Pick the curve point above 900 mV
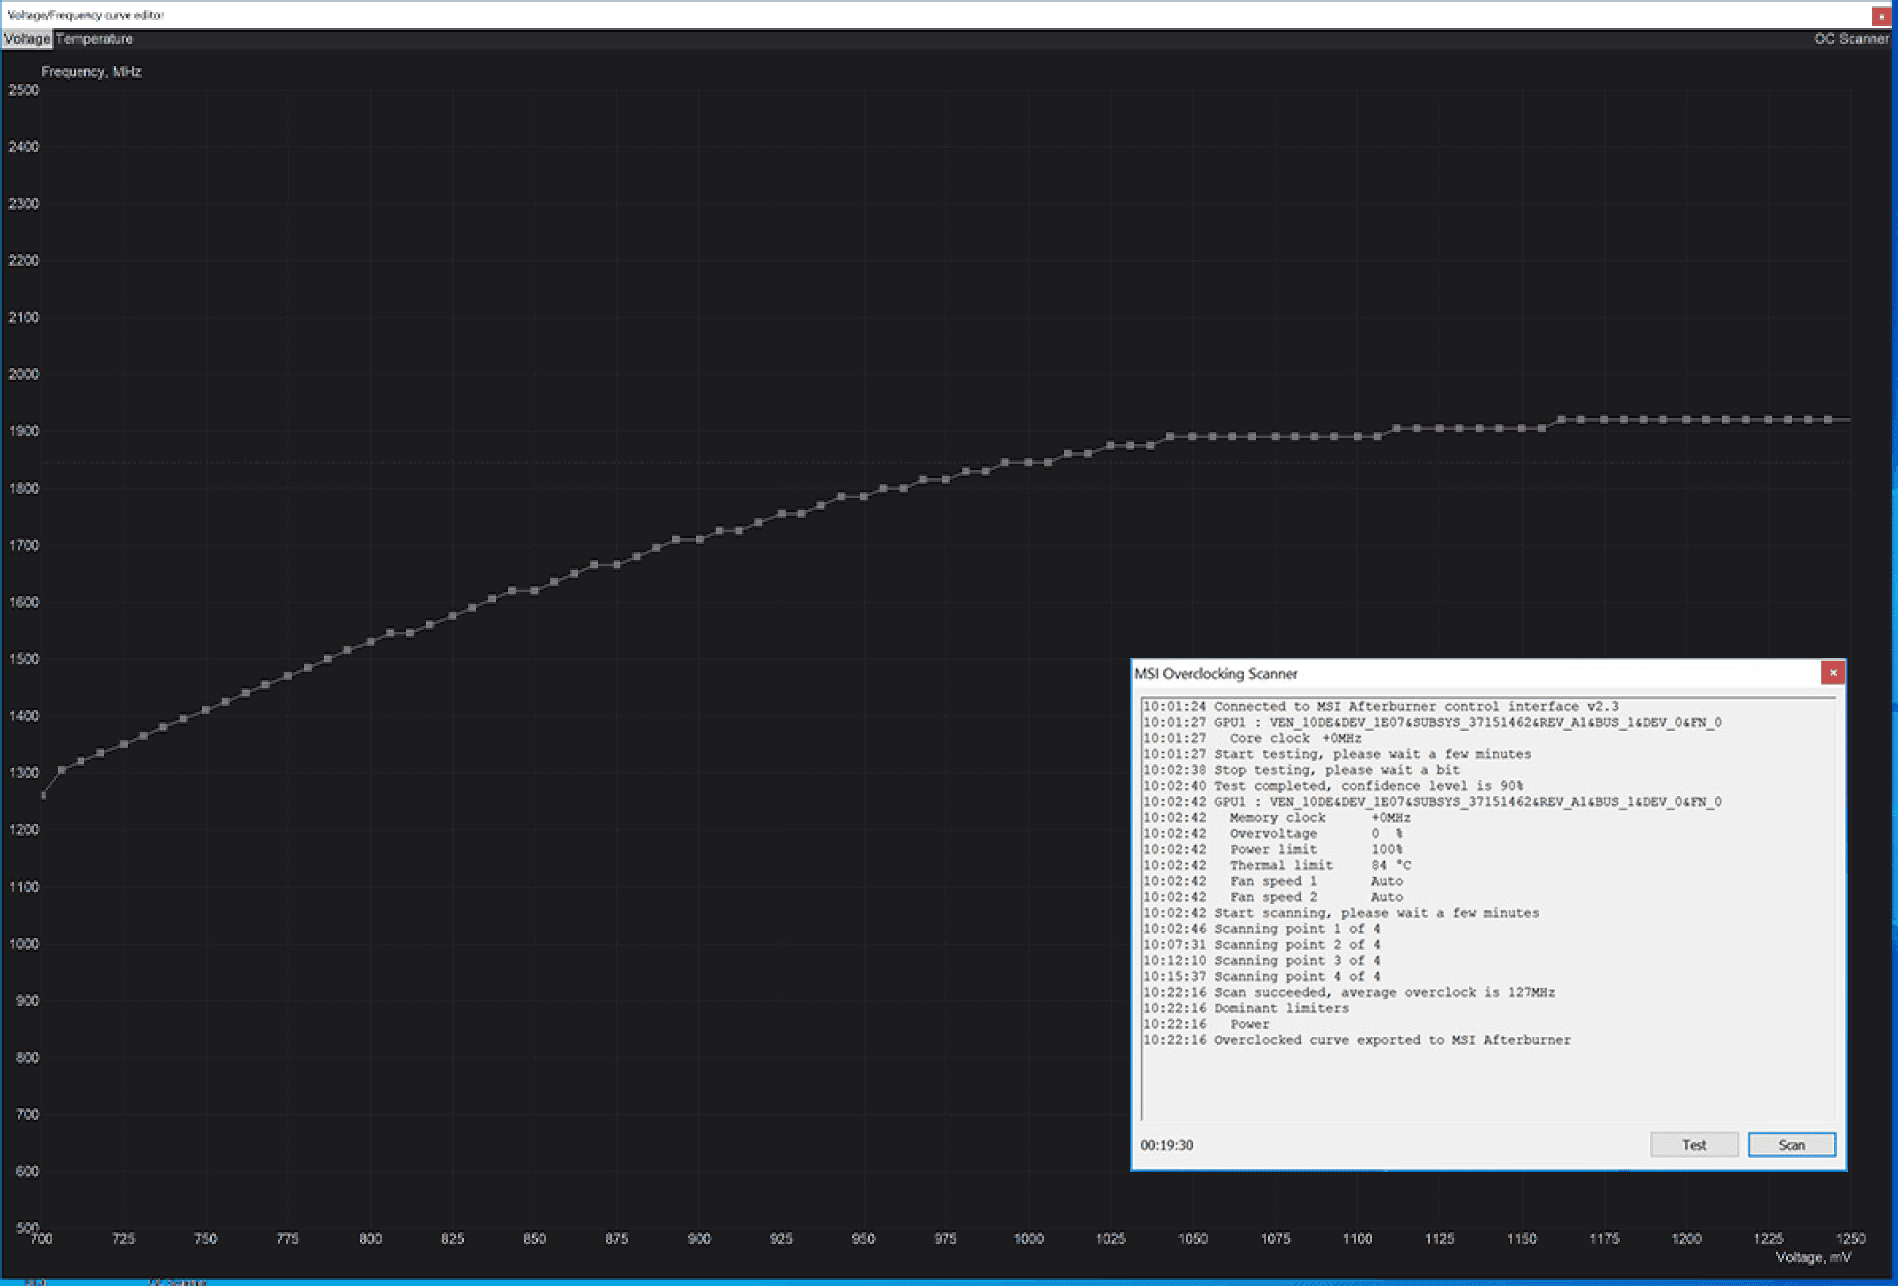 [700, 540]
